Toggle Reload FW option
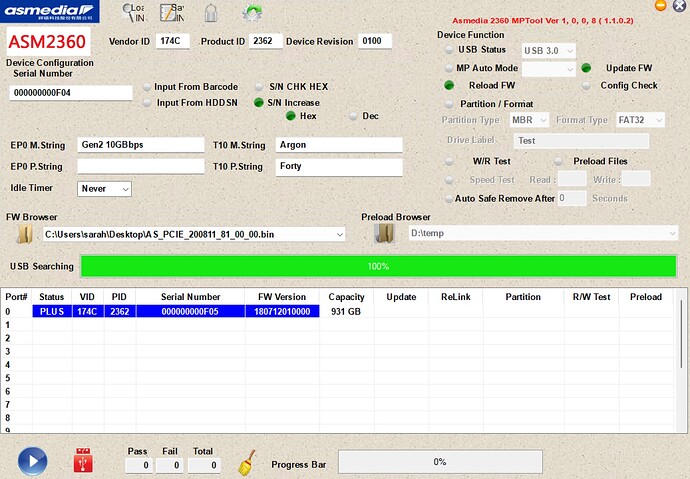Screen dimensions: 690x479 pyautogui.click(x=449, y=85)
